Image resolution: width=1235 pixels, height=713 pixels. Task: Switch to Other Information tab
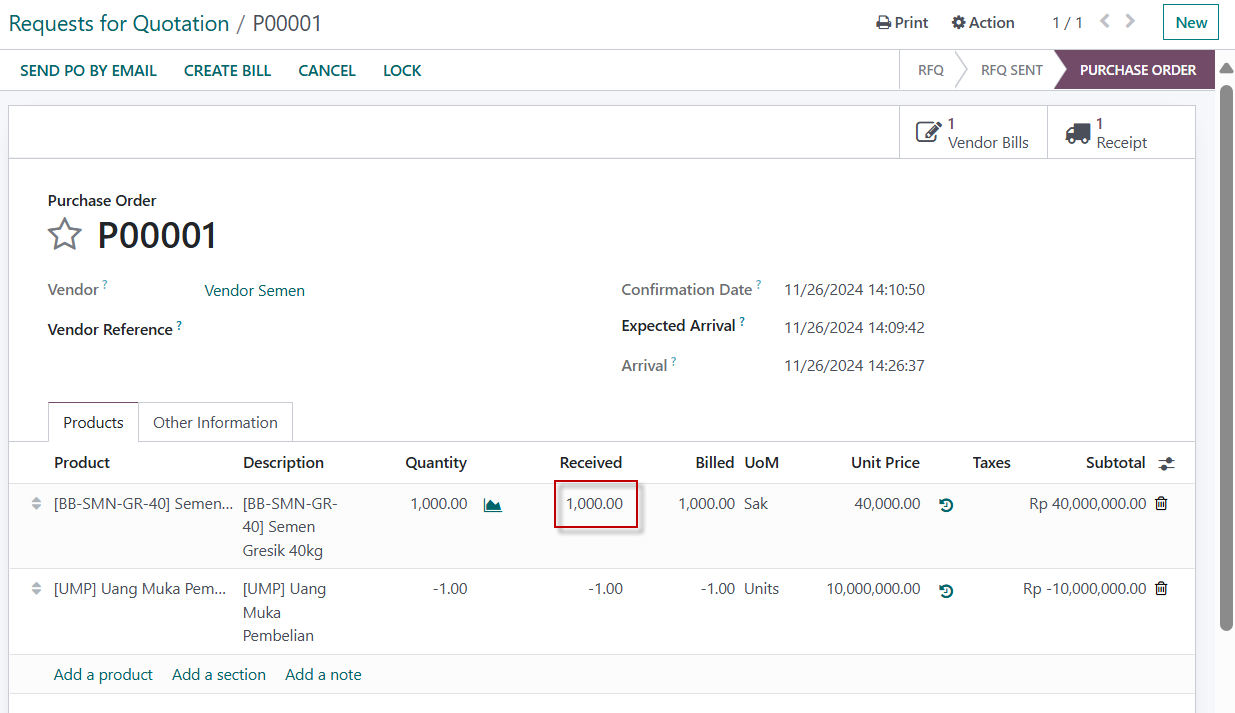(x=215, y=422)
